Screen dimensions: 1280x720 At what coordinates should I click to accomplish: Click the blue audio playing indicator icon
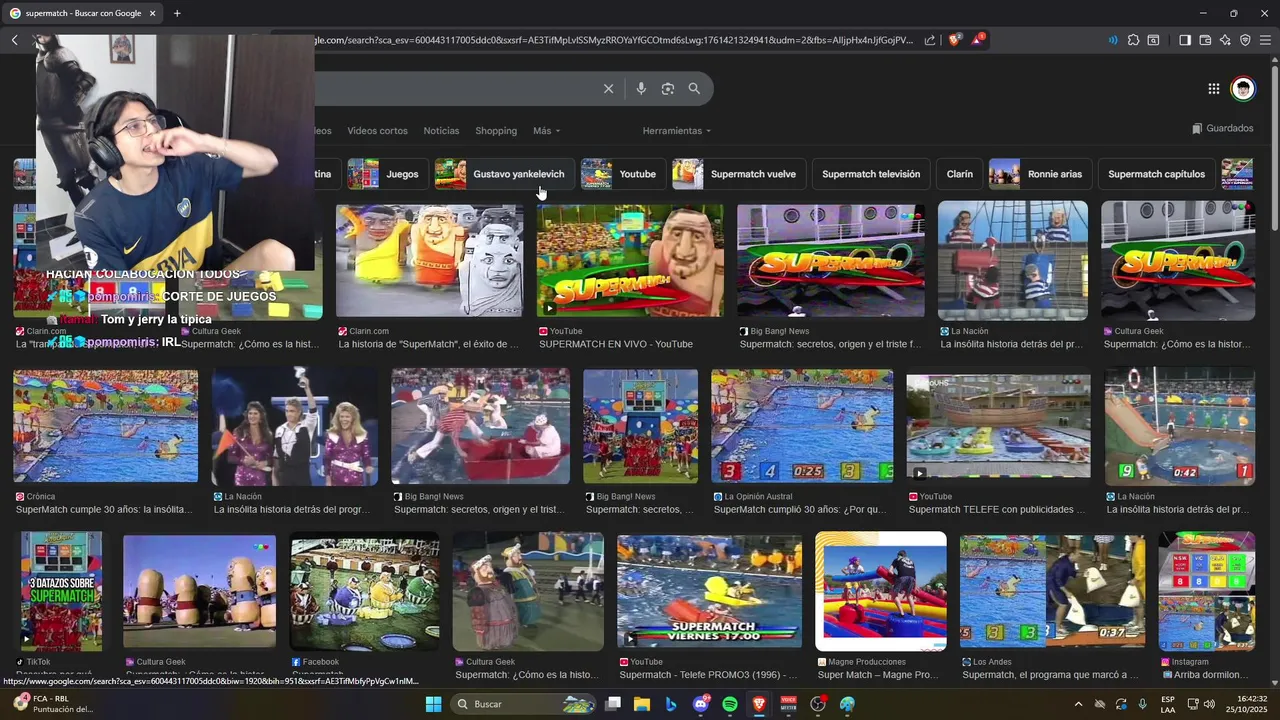[1113, 40]
